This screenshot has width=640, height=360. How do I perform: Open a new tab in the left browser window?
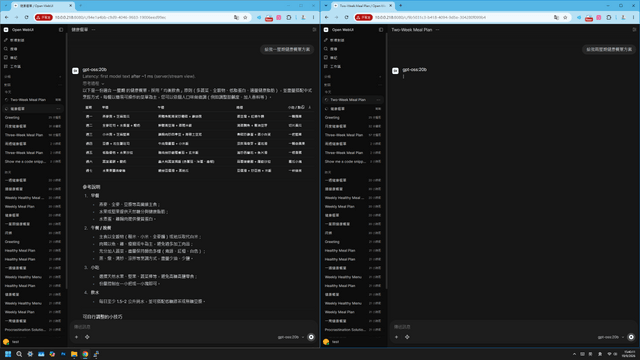[80, 6]
